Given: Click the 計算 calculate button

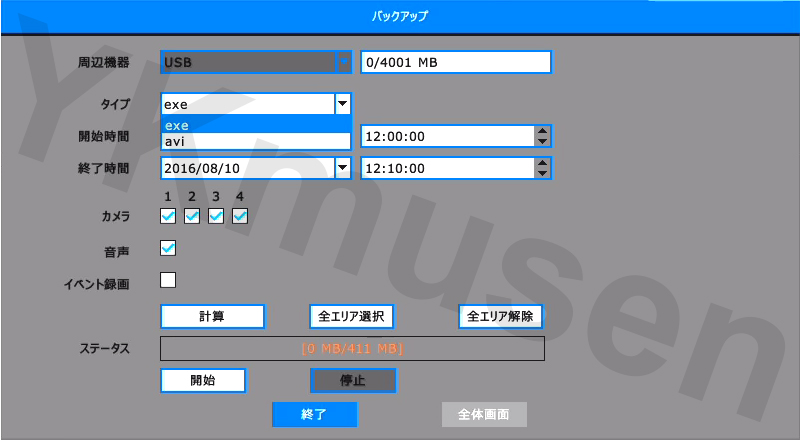Looking at the screenshot, I should click(x=212, y=316).
